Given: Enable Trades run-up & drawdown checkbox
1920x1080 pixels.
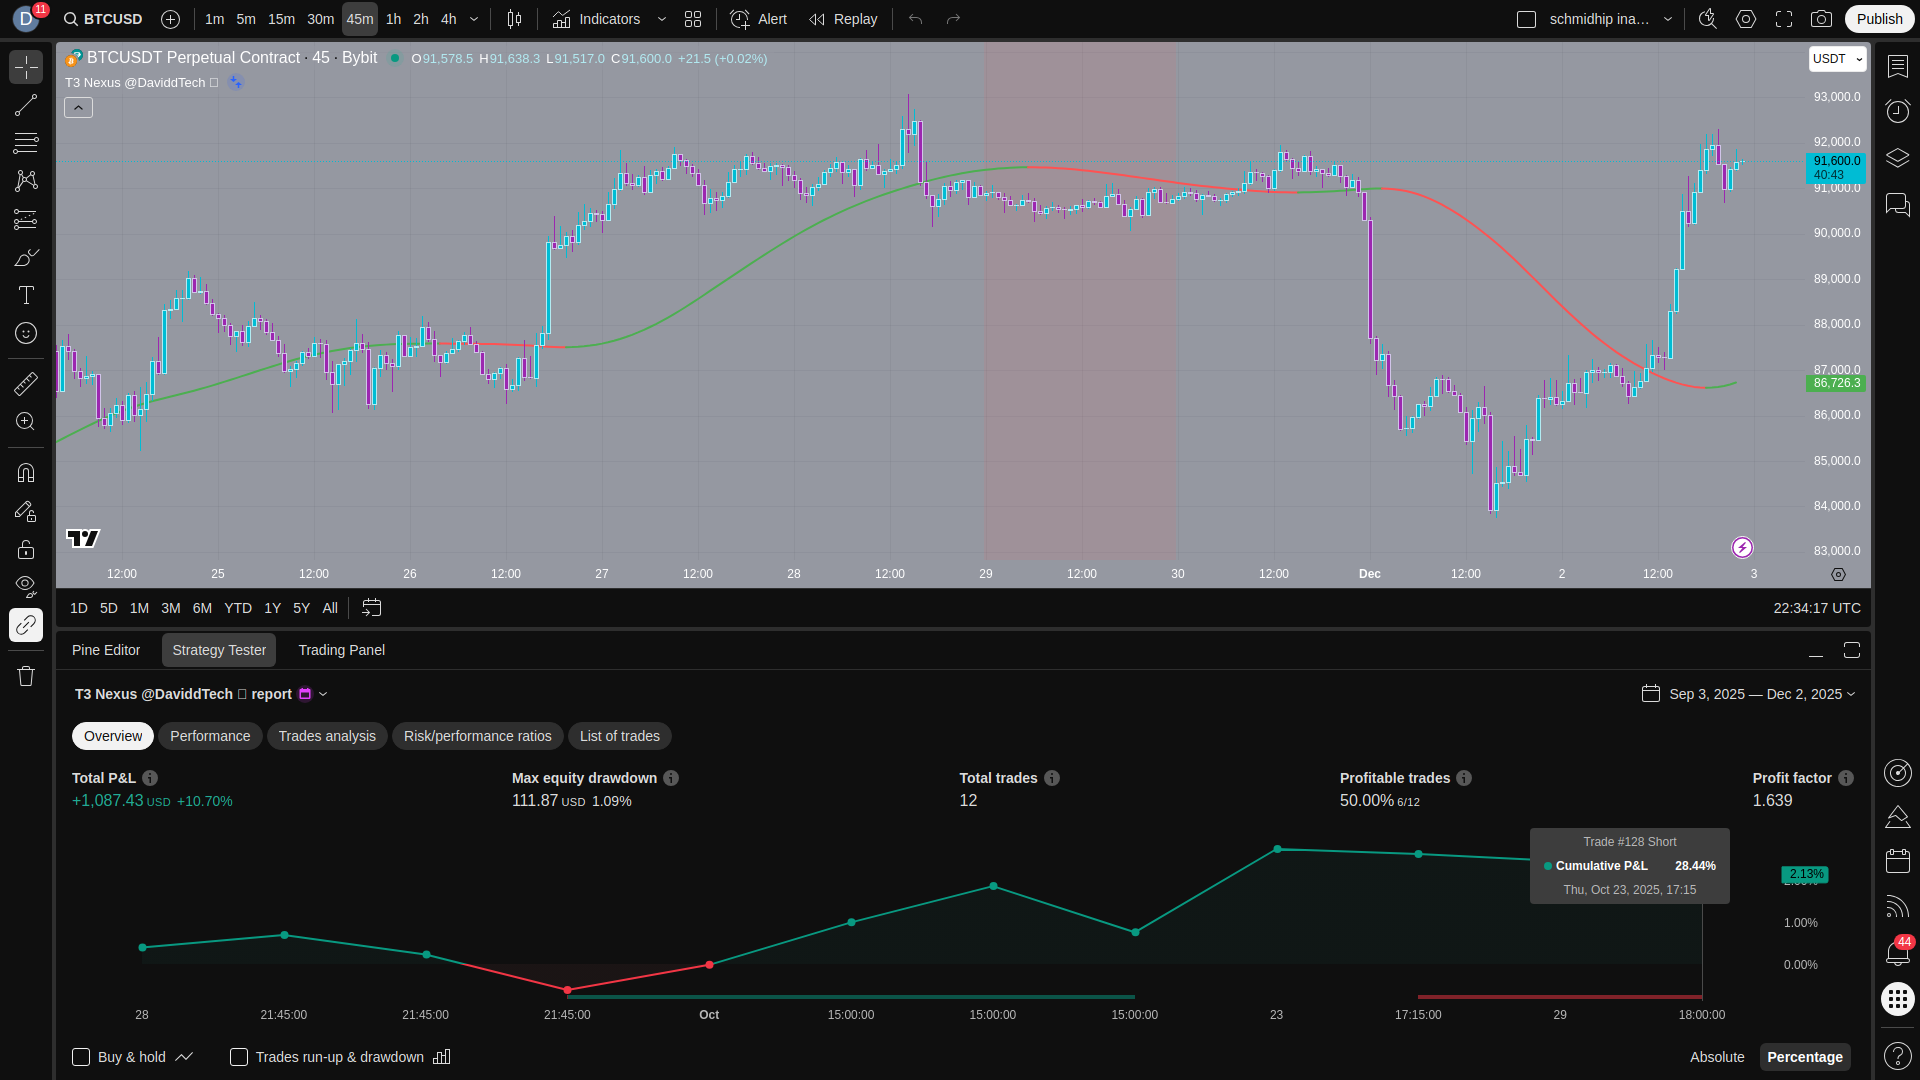Looking at the screenshot, I should click(x=239, y=1057).
